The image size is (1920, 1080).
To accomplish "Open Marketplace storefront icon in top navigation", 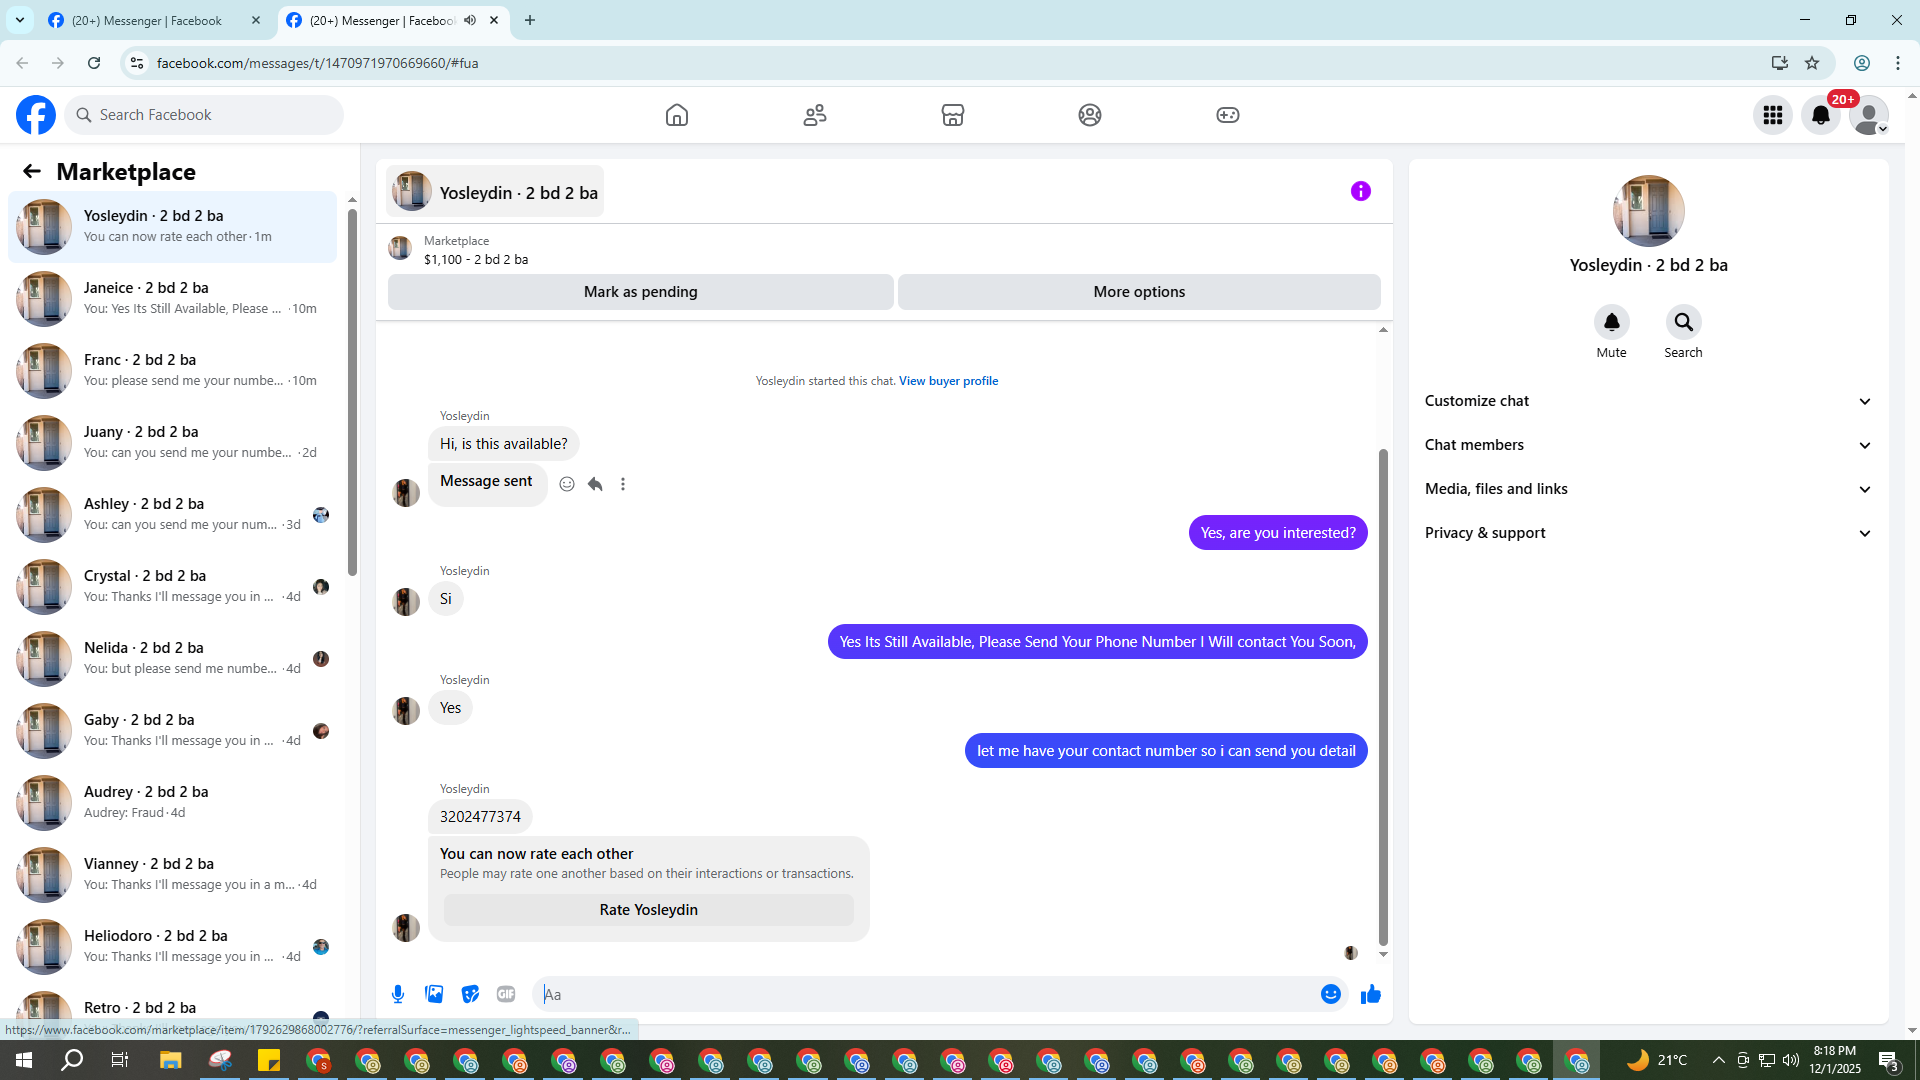I will [x=953, y=115].
